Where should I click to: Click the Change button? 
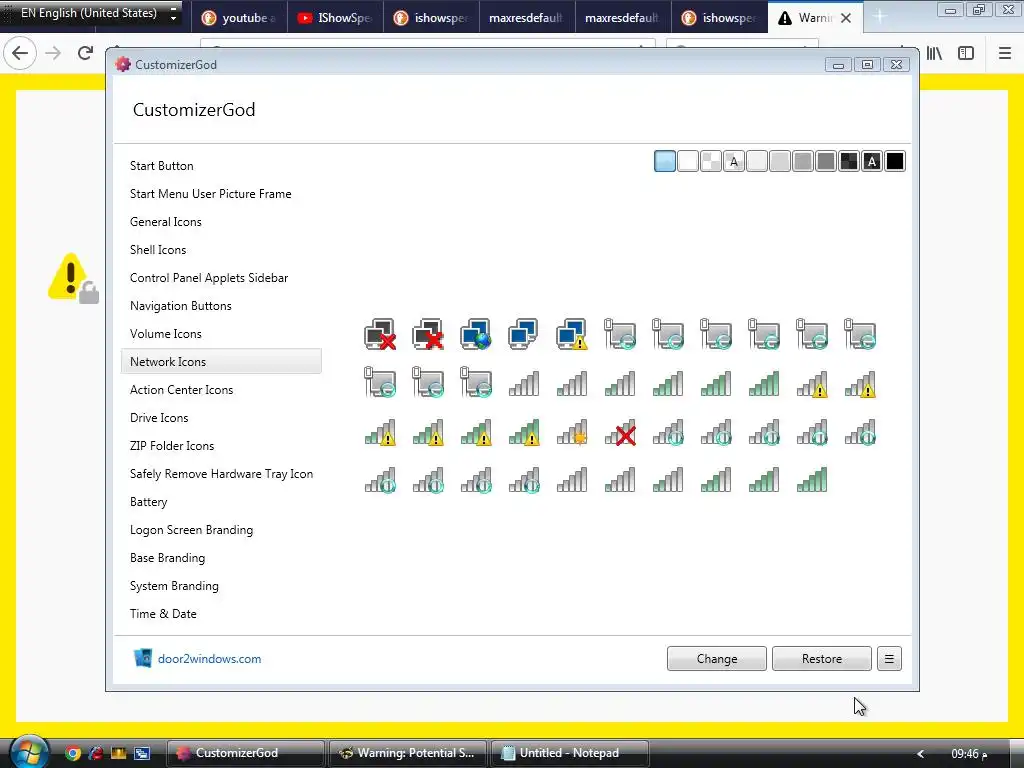click(716, 658)
